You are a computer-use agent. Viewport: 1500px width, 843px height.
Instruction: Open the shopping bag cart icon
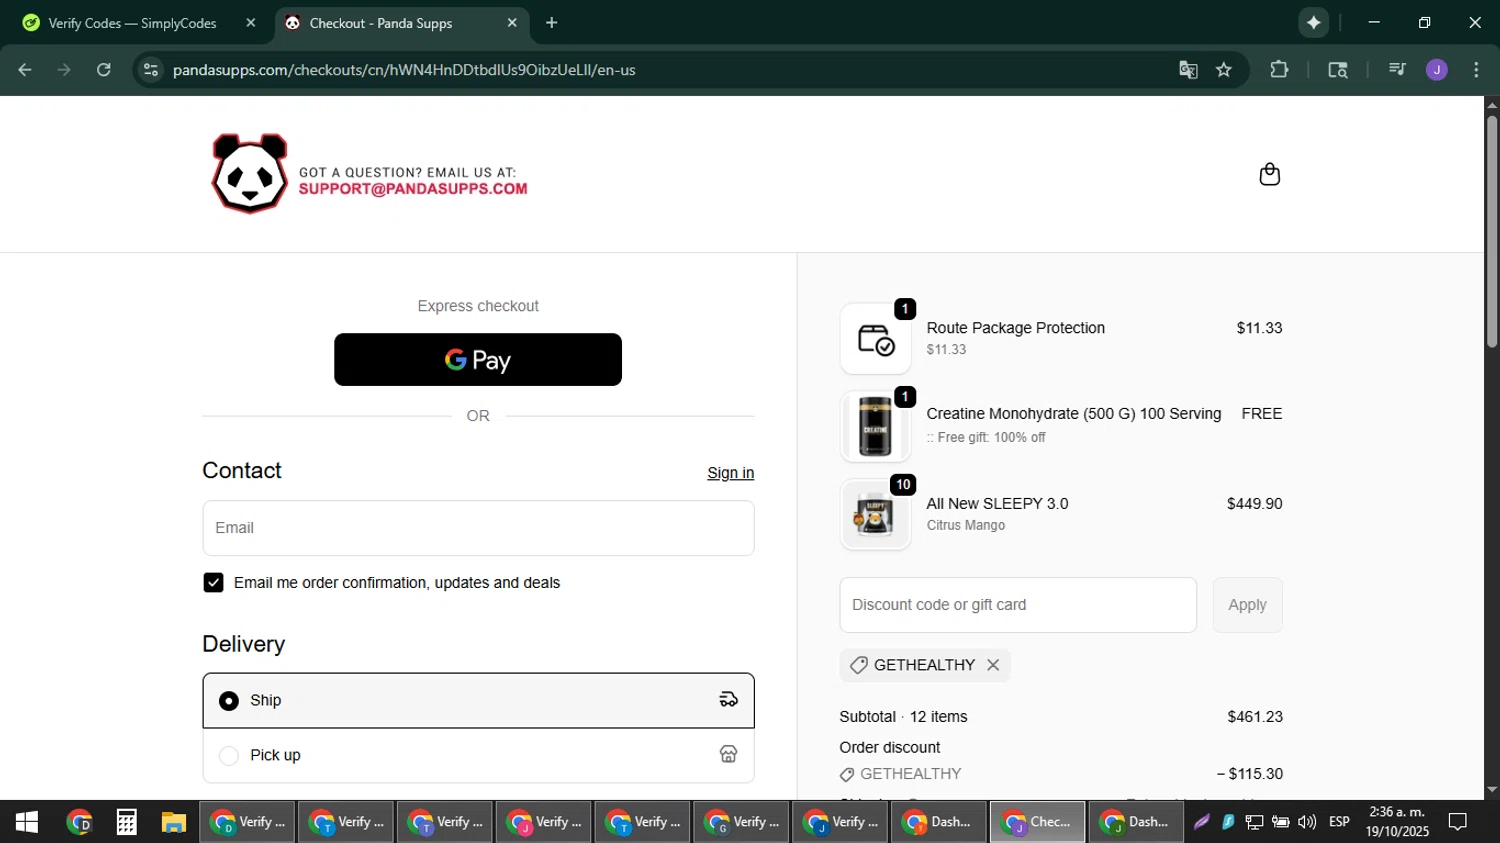(1269, 174)
